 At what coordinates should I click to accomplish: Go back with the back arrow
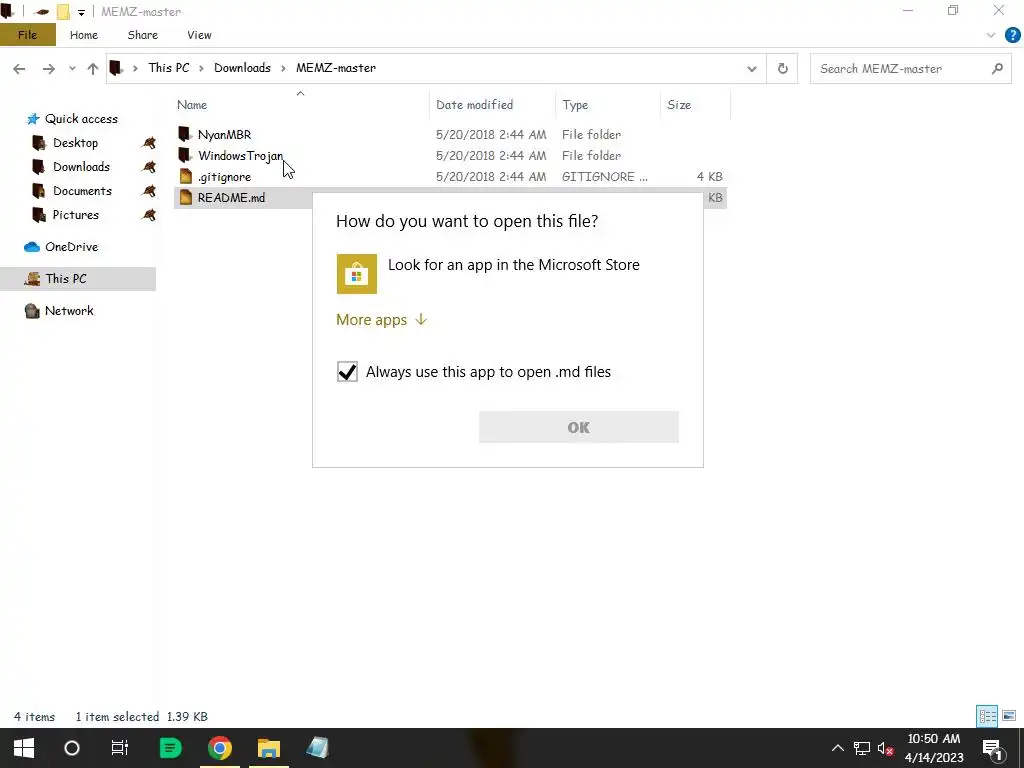tap(19, 69)
